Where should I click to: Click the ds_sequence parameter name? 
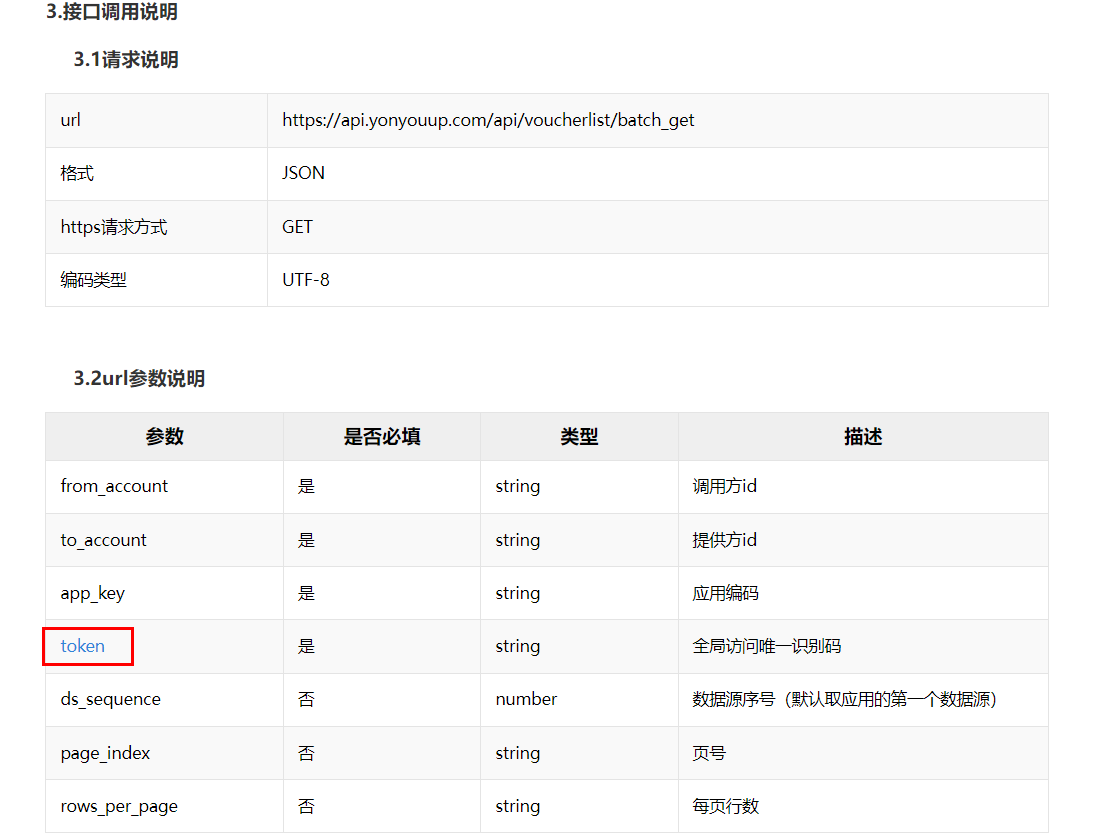click(110, 699)
